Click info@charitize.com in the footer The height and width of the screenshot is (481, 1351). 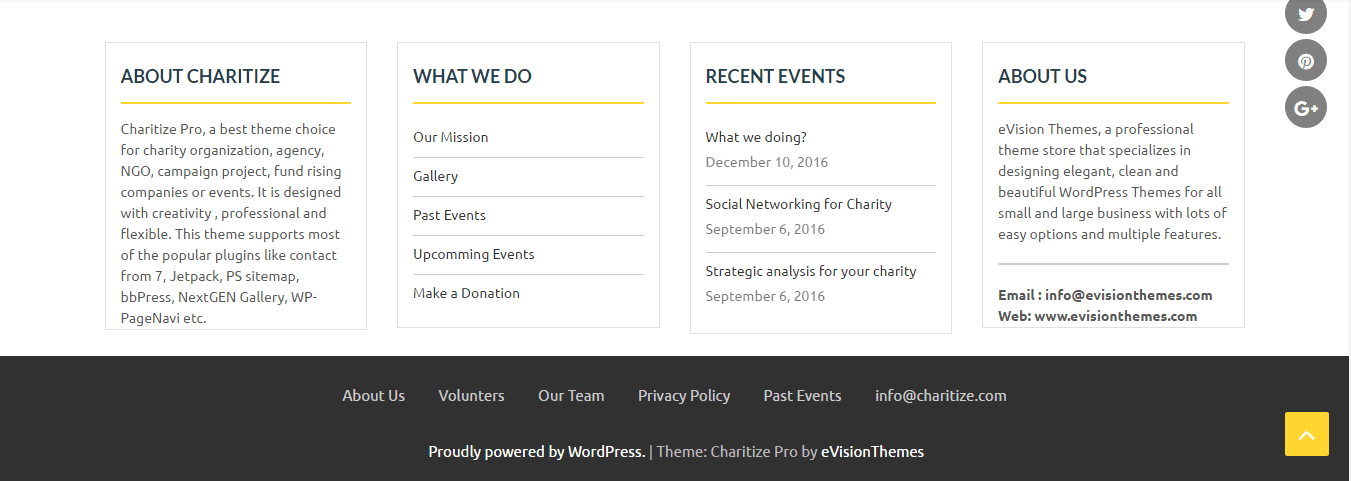[941, 396]
